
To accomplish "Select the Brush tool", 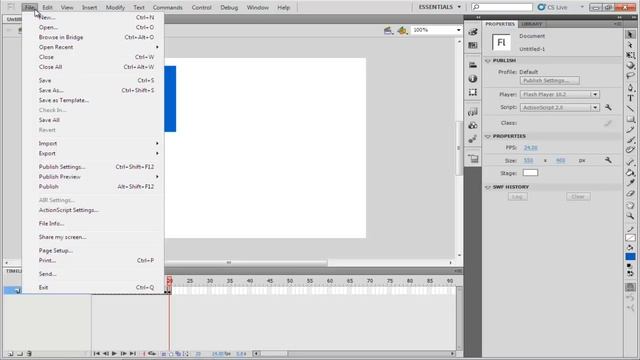I will (630, 140).
